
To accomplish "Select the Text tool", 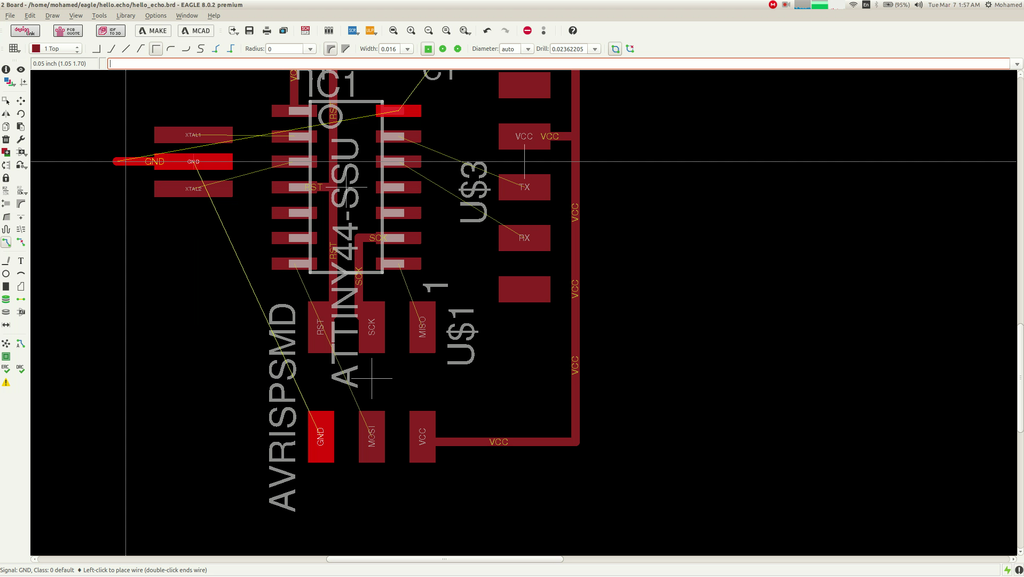I will pyautogui.click(x=21, y=260).
